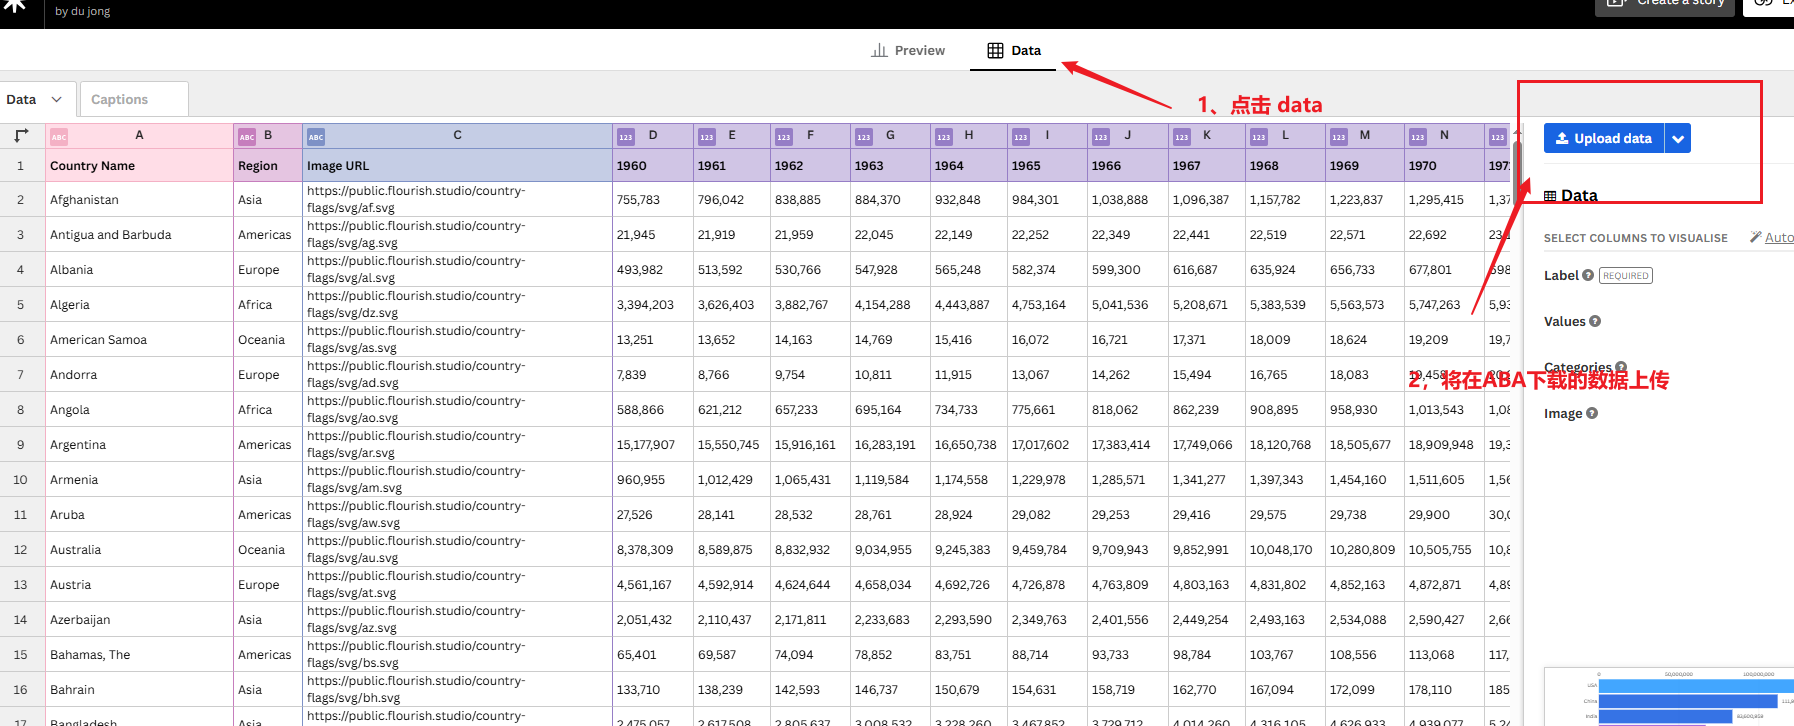Image resolution: width=1794 pixels, height=726 pixels.
Task: Click the bar chart icon beside Preview
Action: [880, 50]
